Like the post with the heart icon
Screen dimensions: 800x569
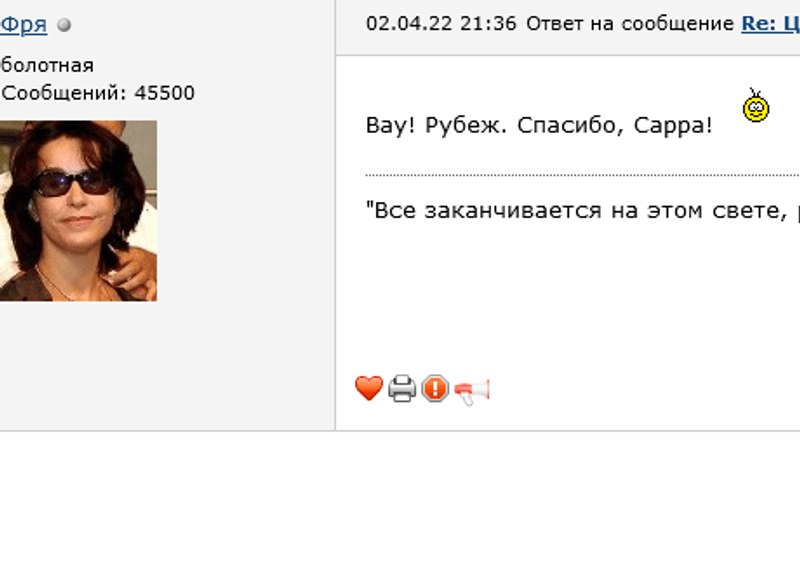(368, 388)
